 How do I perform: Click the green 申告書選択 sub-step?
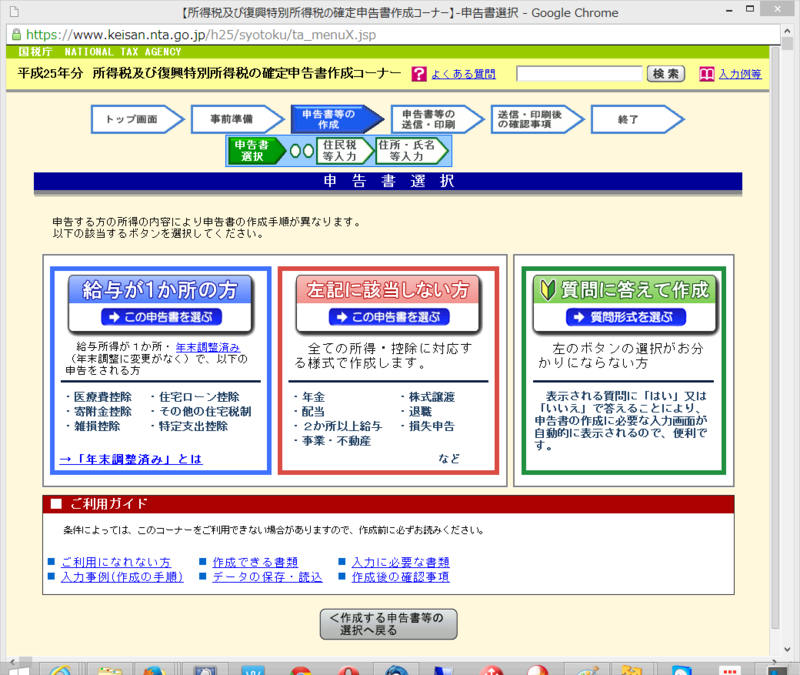pos(256,151)
